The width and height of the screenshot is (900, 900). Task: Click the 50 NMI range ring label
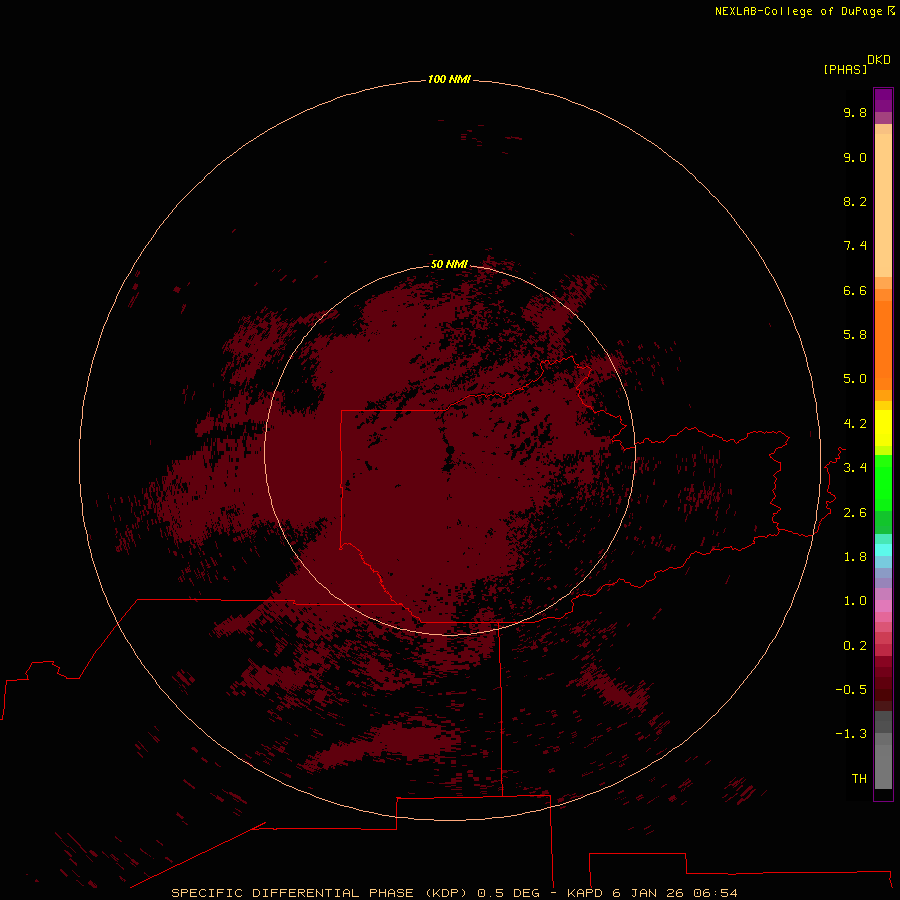(449, 264)
